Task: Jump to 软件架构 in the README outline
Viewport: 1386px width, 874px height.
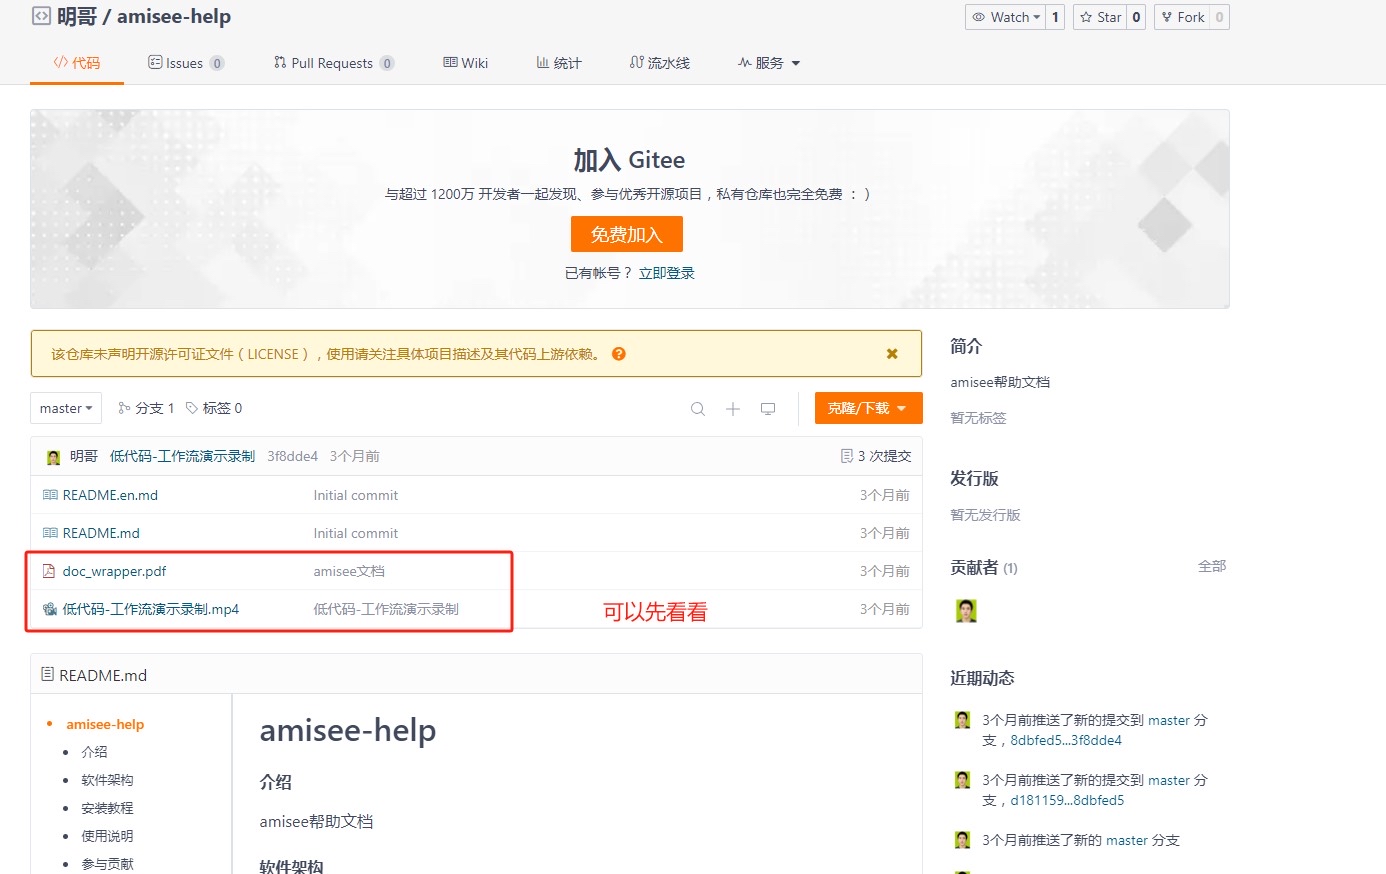Action: (107, 780)
